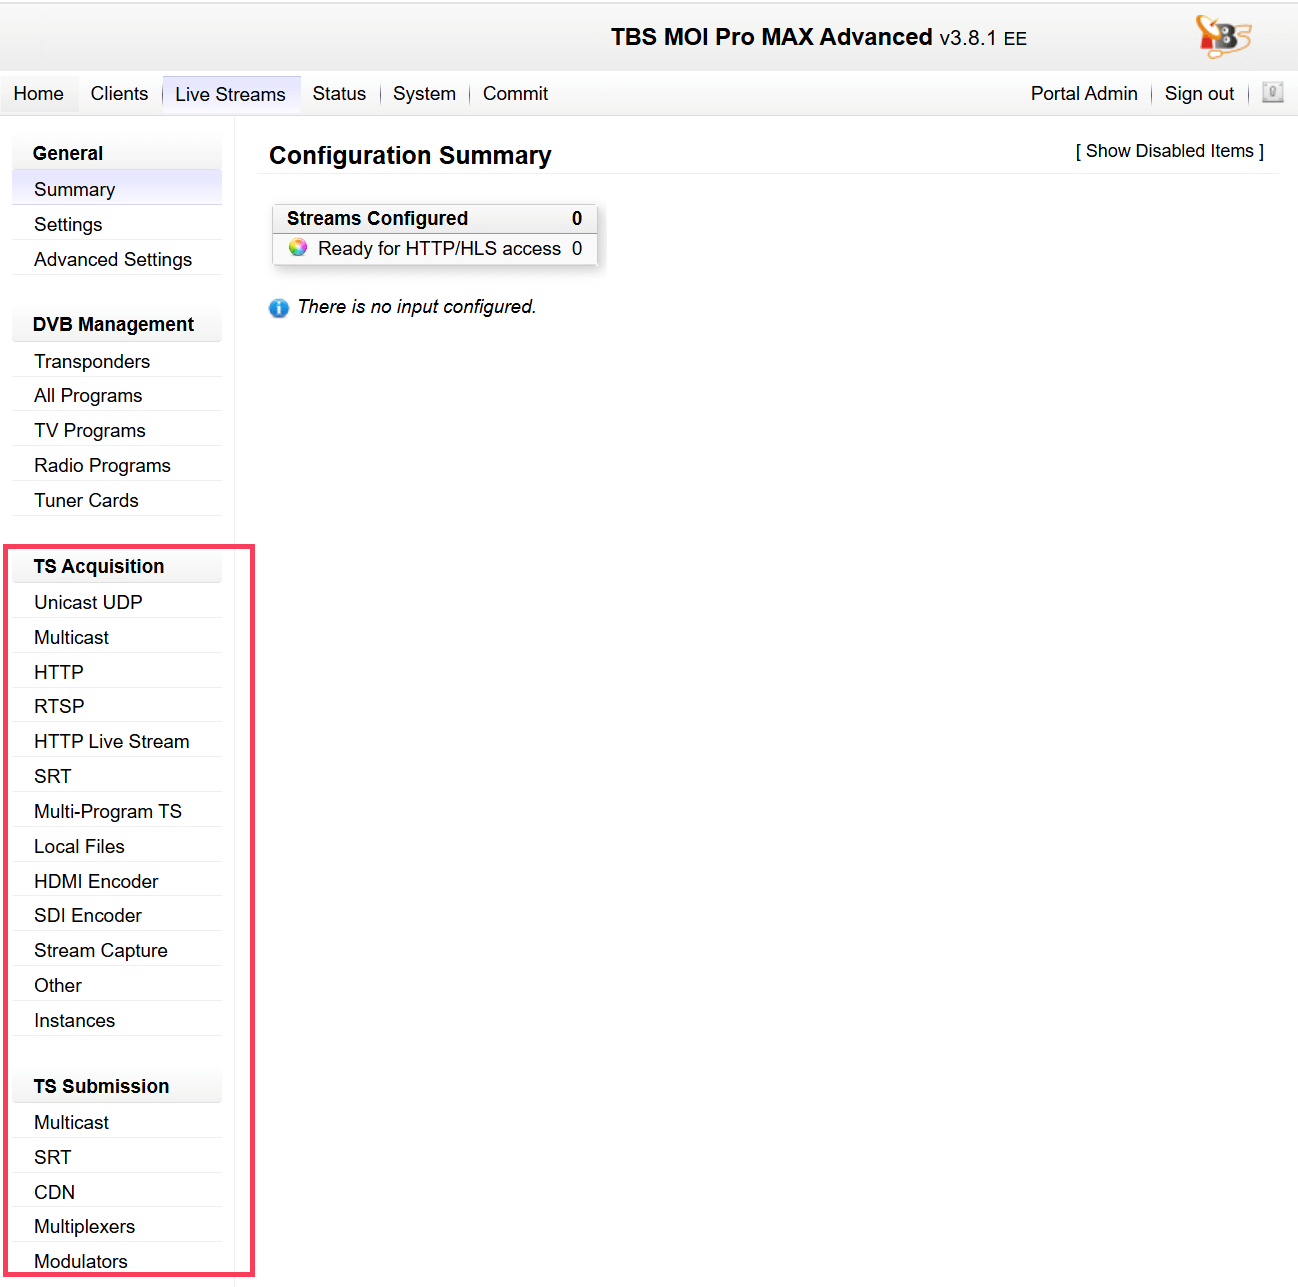Sign out of the portal

pyautogui.click(x=1199, y=94)
